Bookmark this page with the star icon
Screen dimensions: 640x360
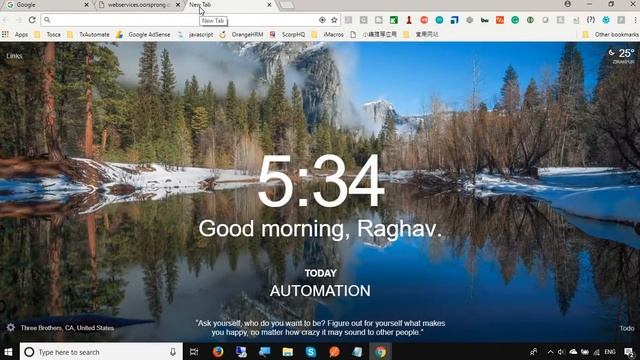pyautogui.click(x=334, y=20)
